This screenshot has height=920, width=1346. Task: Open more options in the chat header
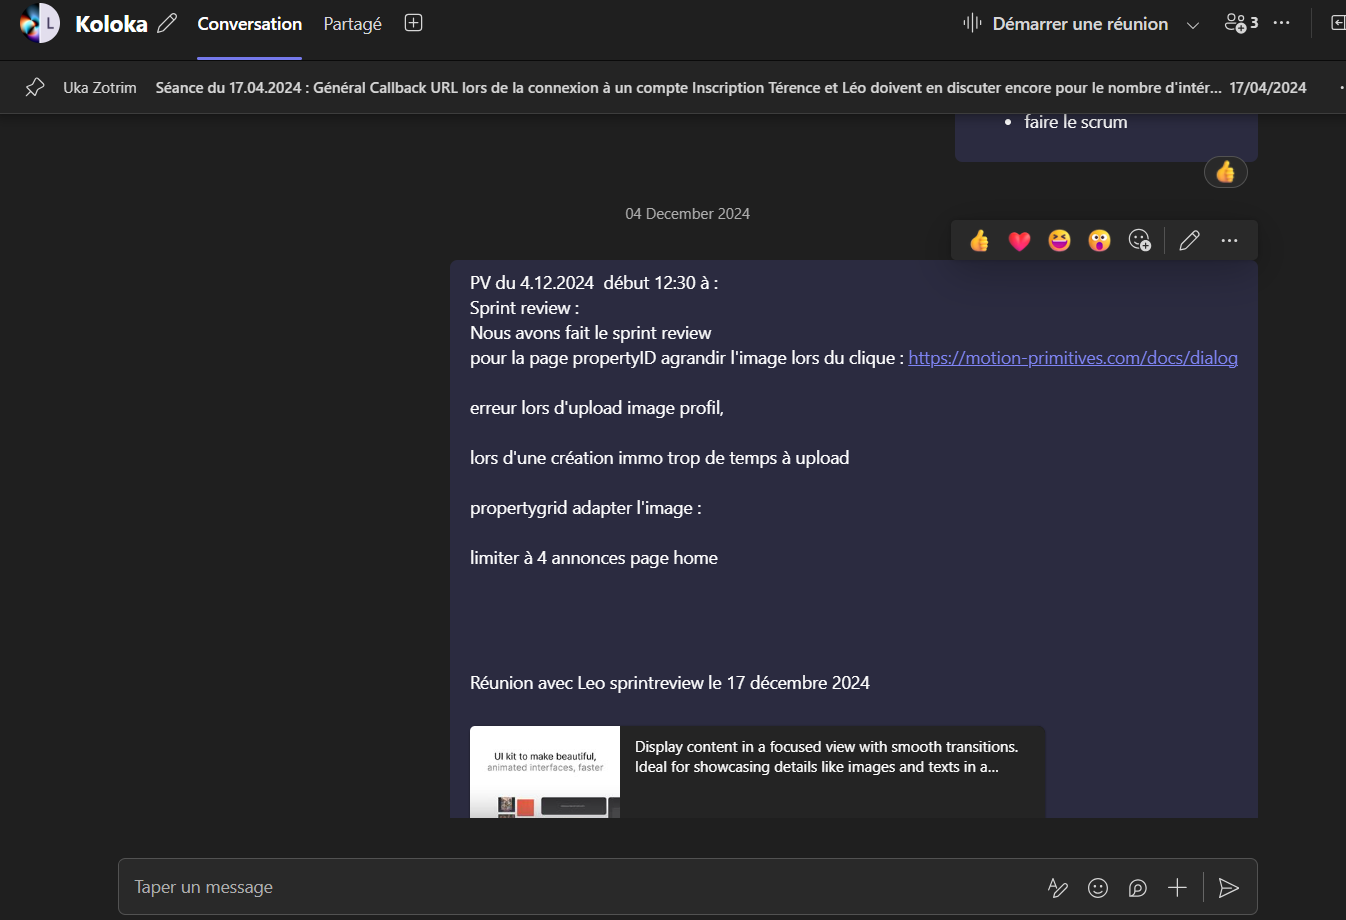[x=1282, y=23]
